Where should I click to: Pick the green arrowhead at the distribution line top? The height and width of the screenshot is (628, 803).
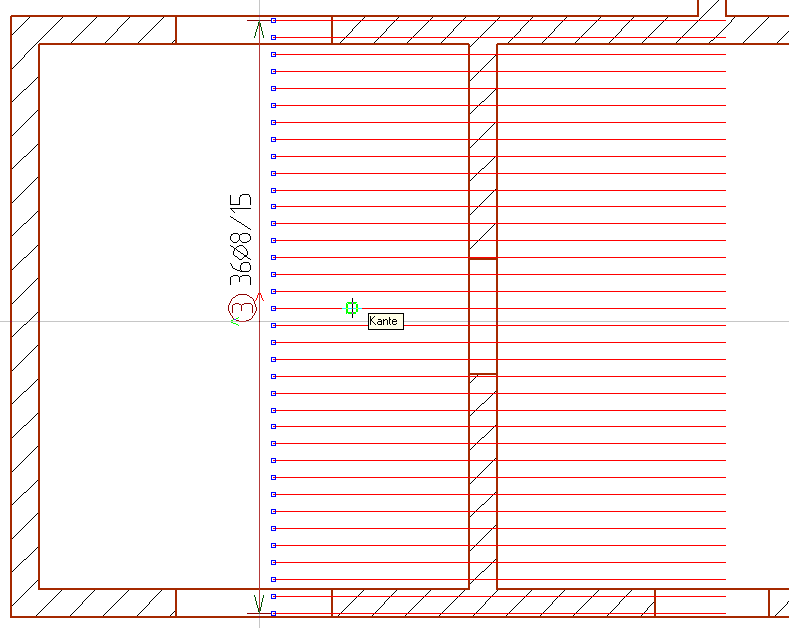click(x=259, y=30)
